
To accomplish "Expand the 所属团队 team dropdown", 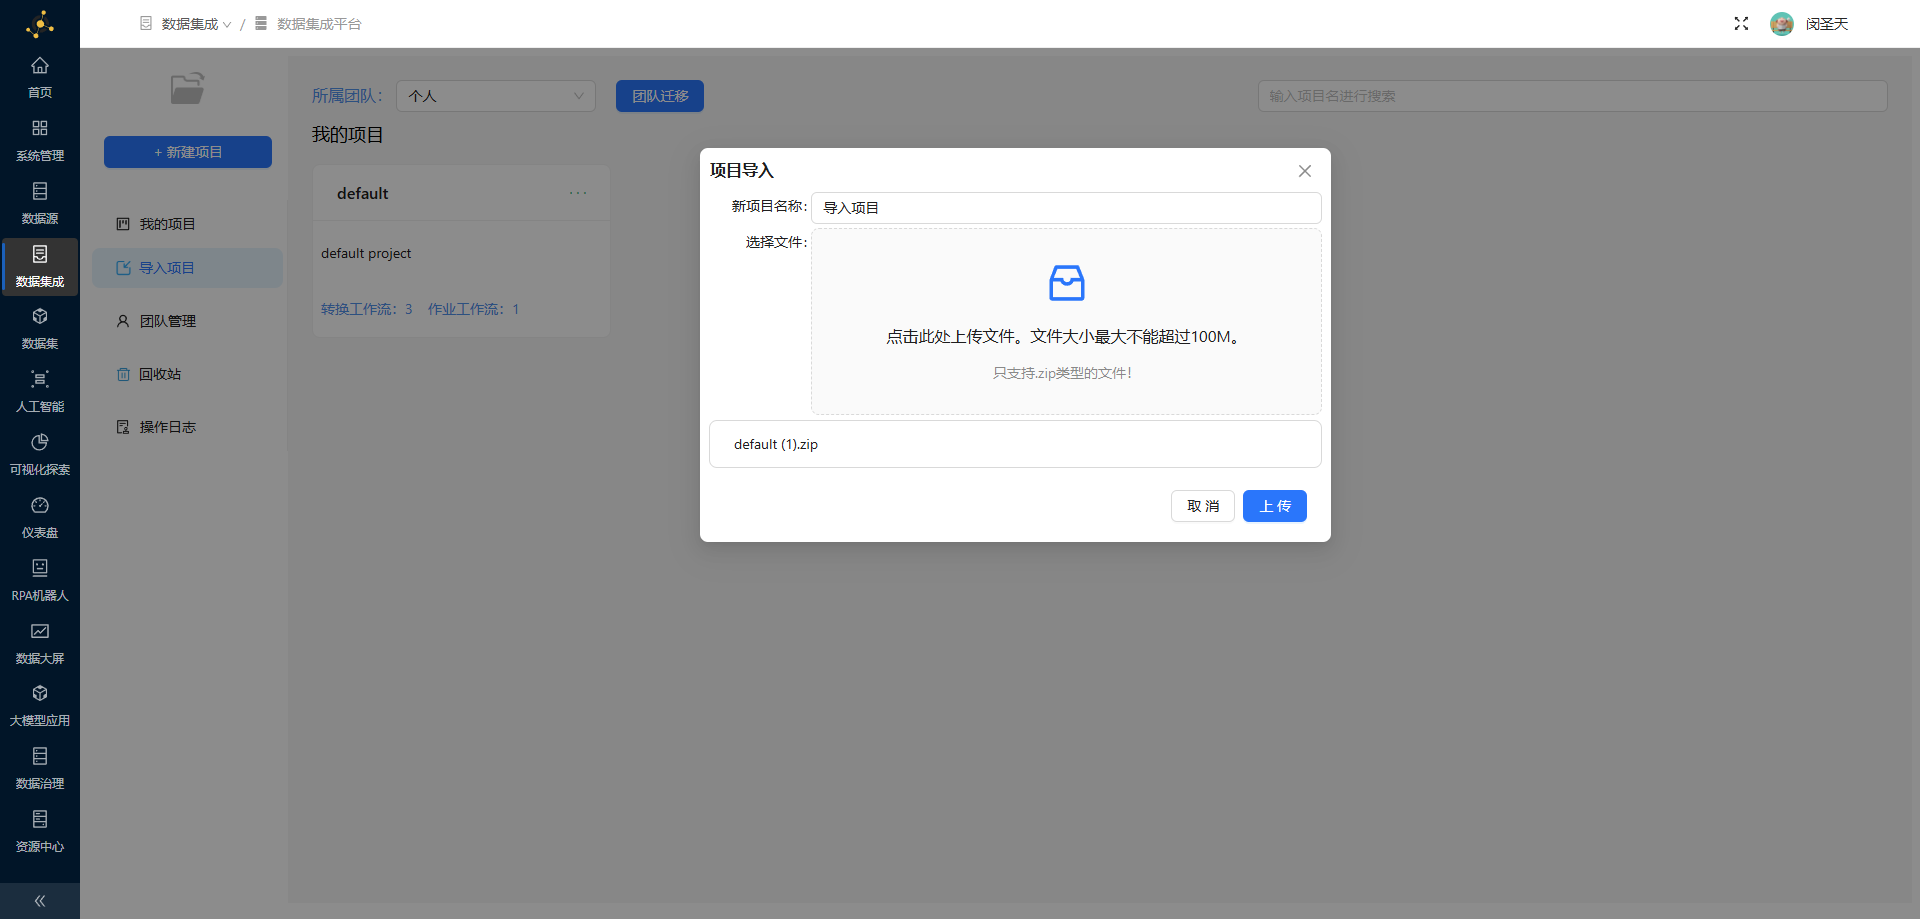I will click(496, 96).
